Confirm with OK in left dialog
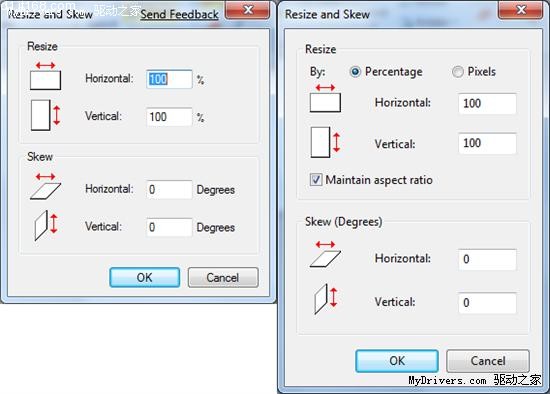 pos(145,278)
